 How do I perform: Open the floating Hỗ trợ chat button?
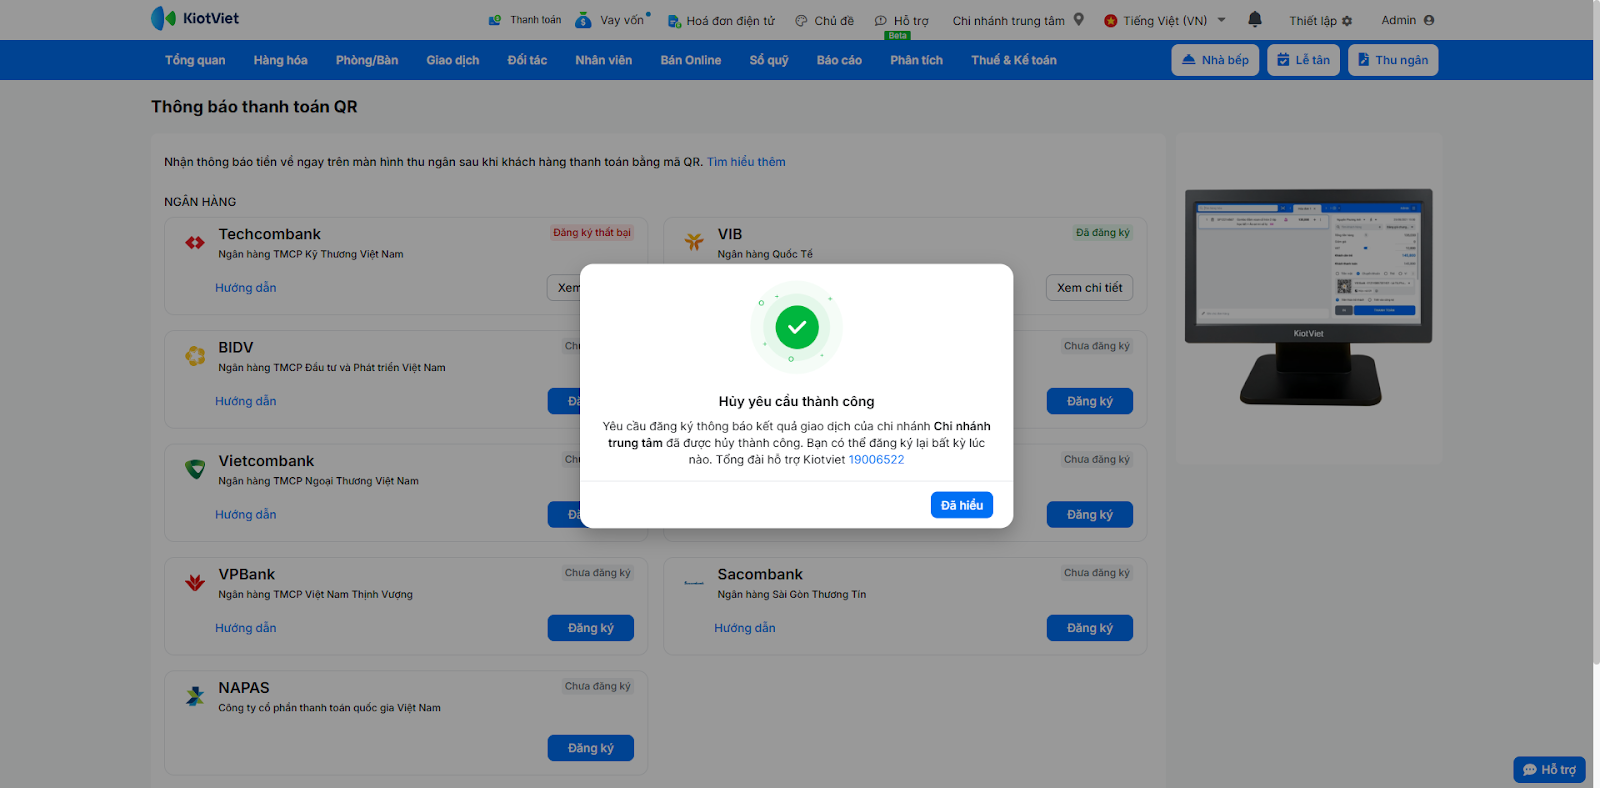(x=1549, y=769)
